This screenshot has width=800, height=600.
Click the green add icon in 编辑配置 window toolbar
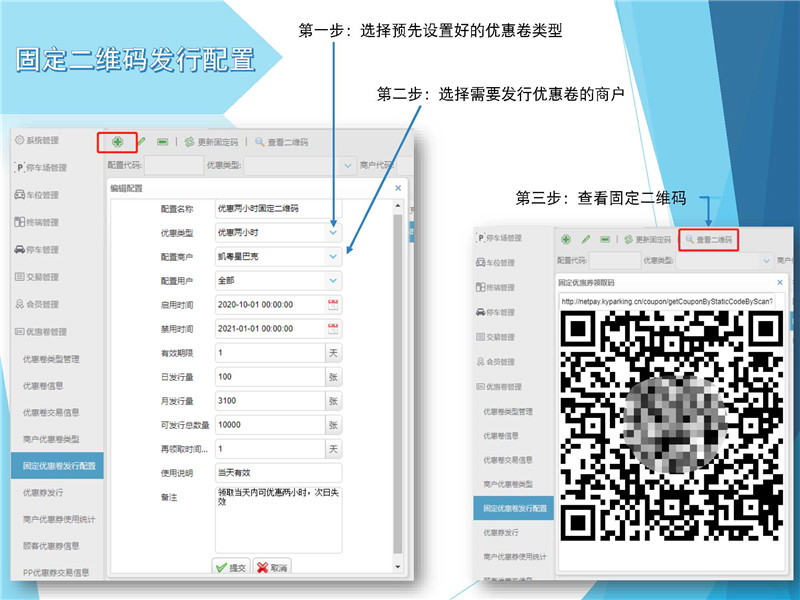pos(117,142)
